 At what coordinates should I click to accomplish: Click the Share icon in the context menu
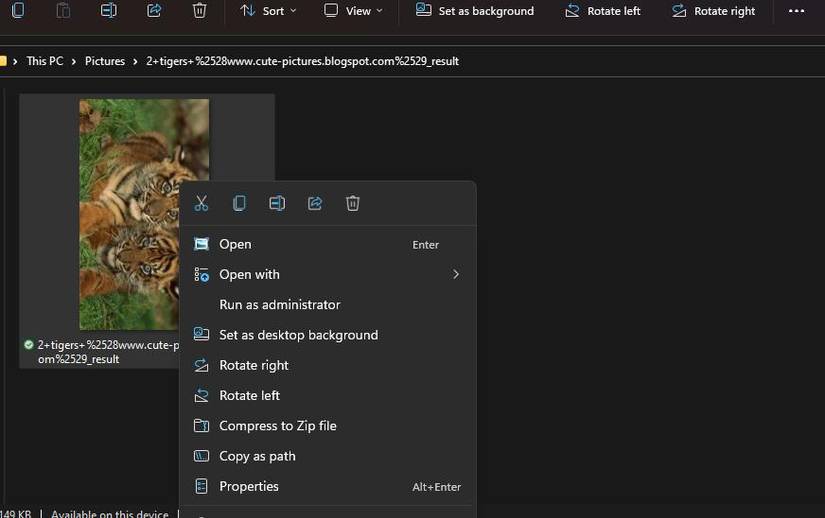pyautogui.click(x=315, y=203)
